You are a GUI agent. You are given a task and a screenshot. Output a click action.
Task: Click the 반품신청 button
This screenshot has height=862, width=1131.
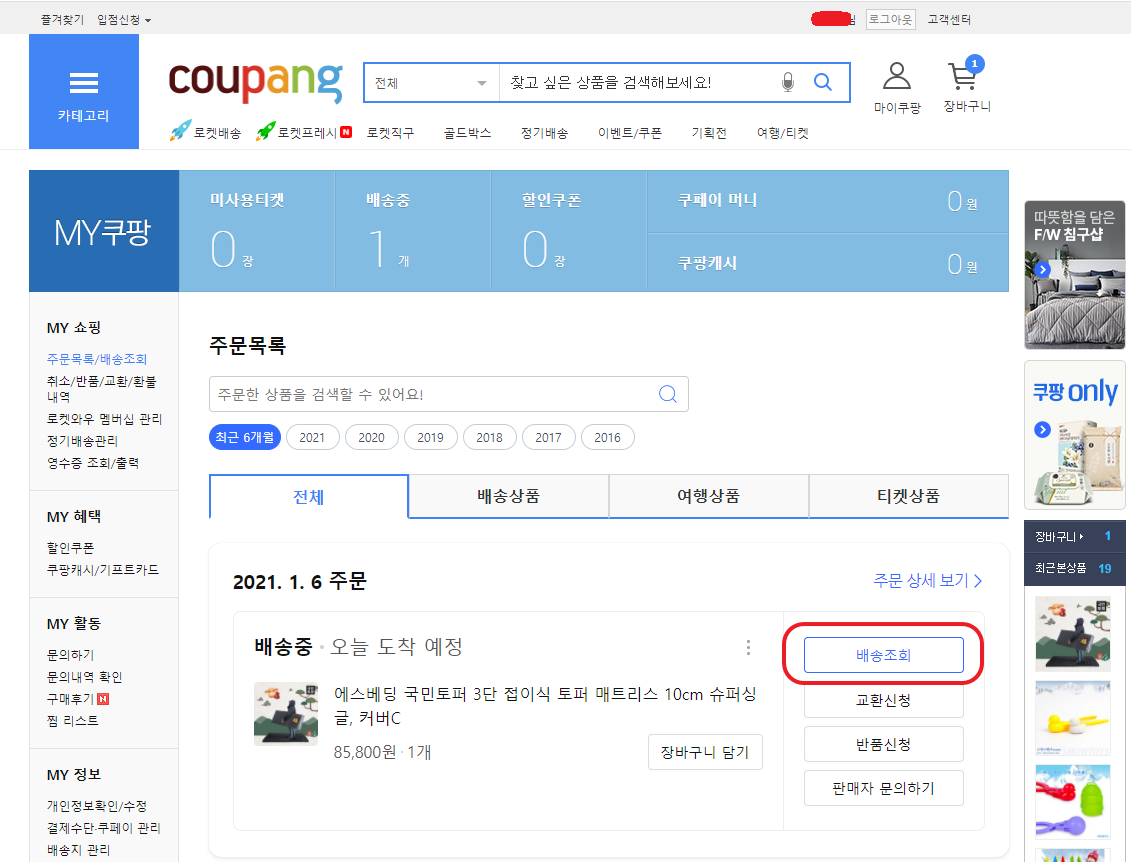point(884,744)
